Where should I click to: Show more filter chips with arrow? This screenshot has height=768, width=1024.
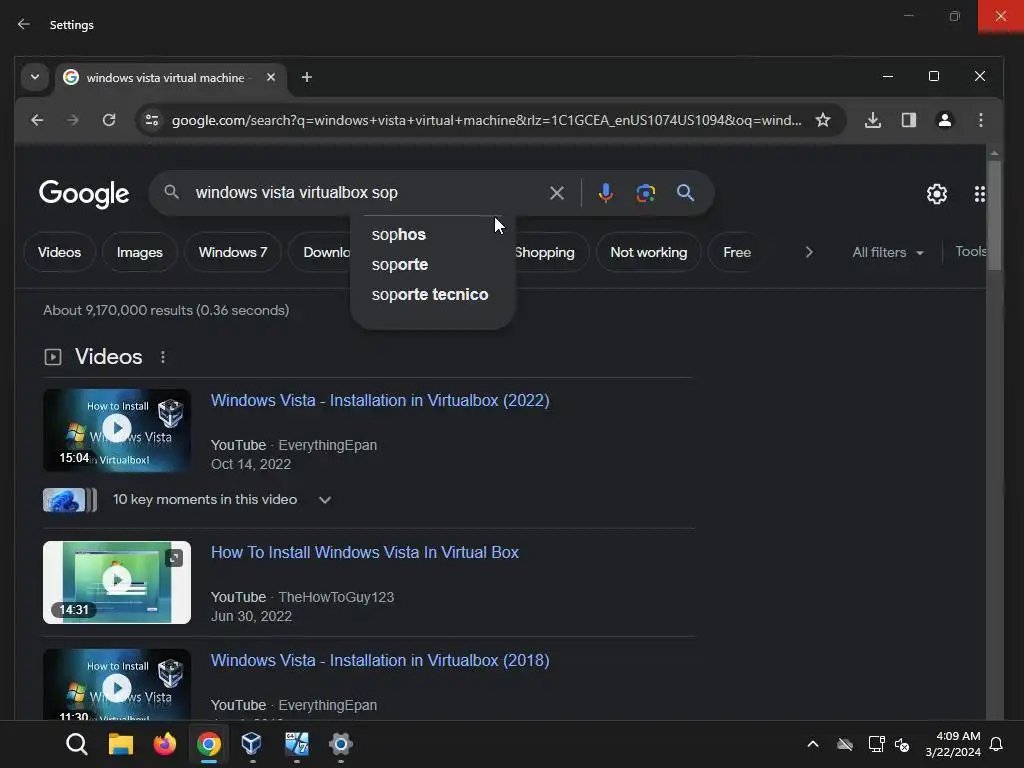808,252
